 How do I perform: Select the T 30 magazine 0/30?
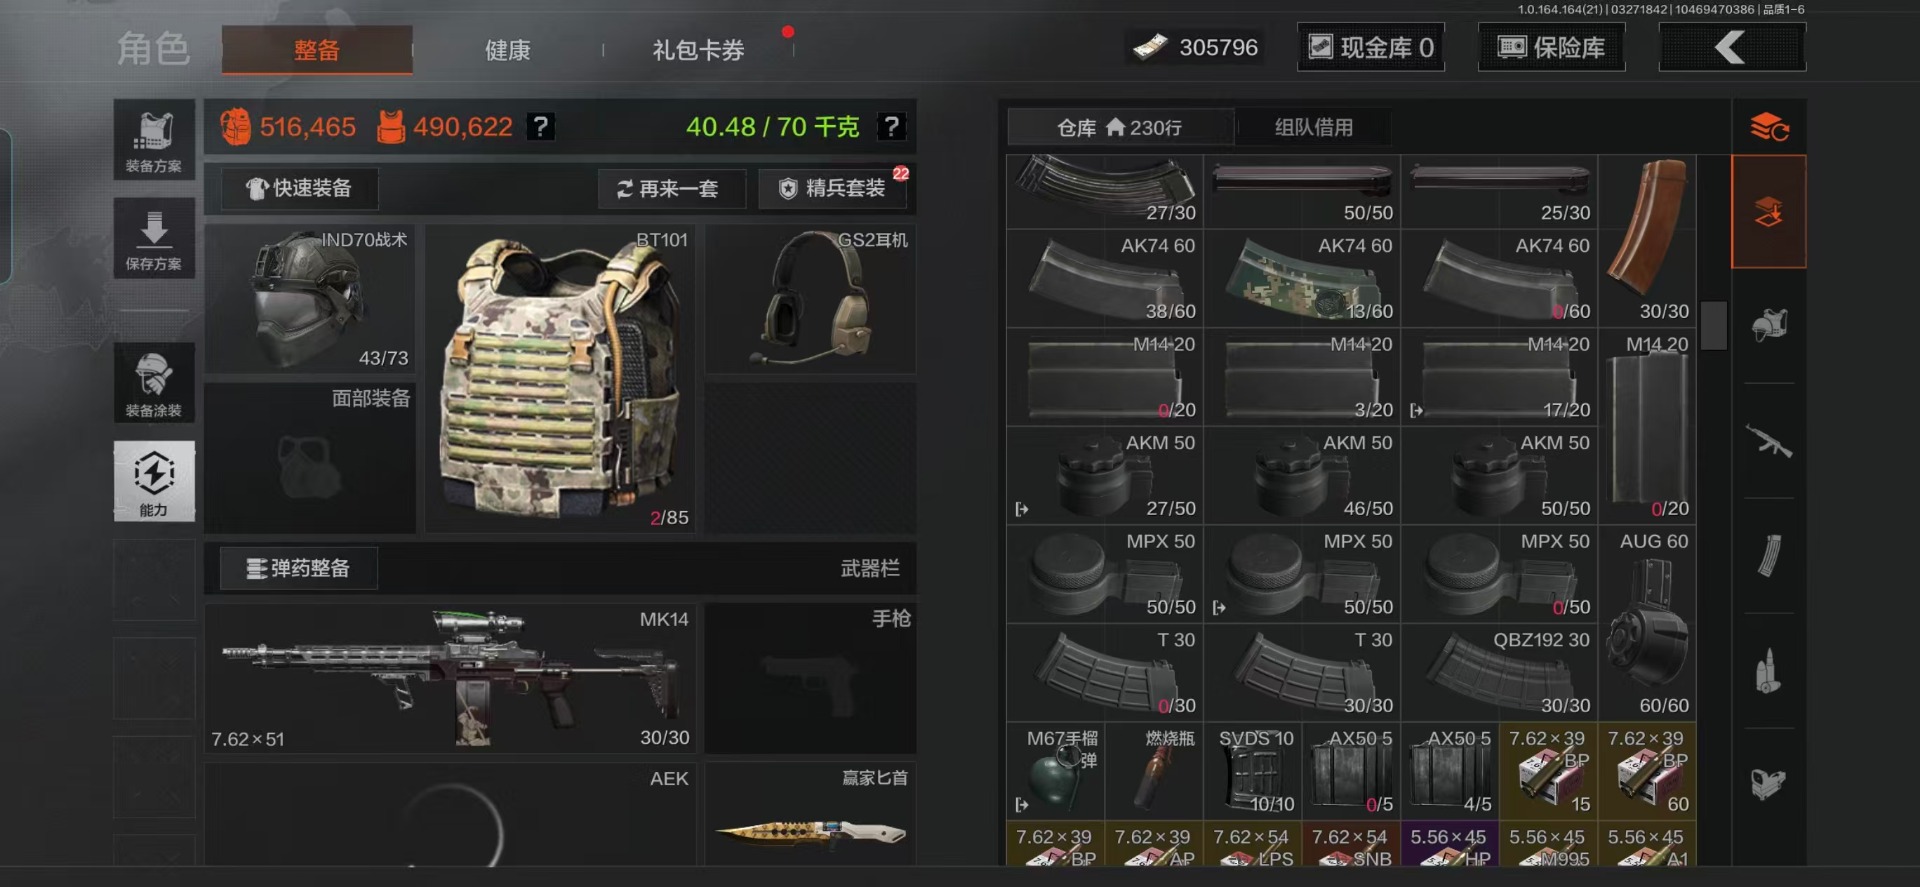(1105, 672)
